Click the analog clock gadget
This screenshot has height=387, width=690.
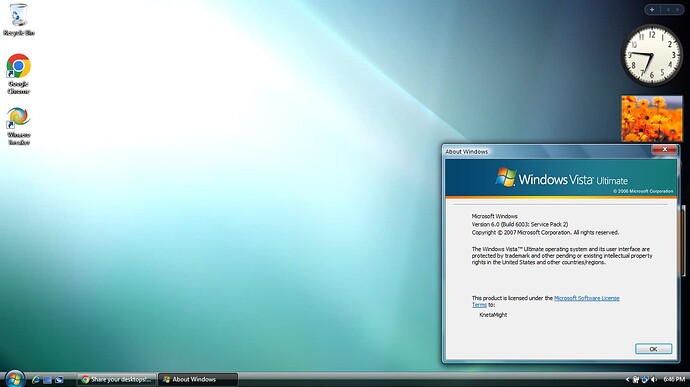(x=652, y=55)
